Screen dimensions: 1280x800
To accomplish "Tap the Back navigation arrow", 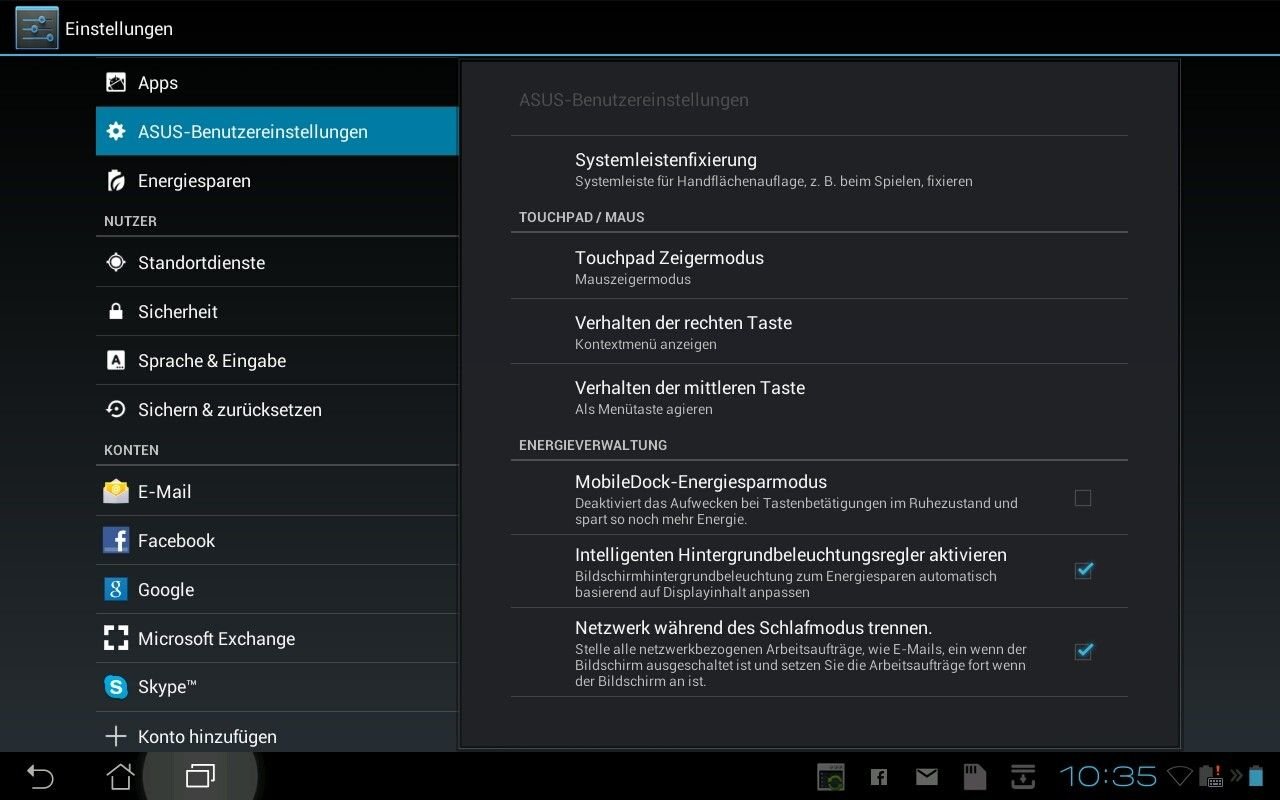I will click(40, 776).
